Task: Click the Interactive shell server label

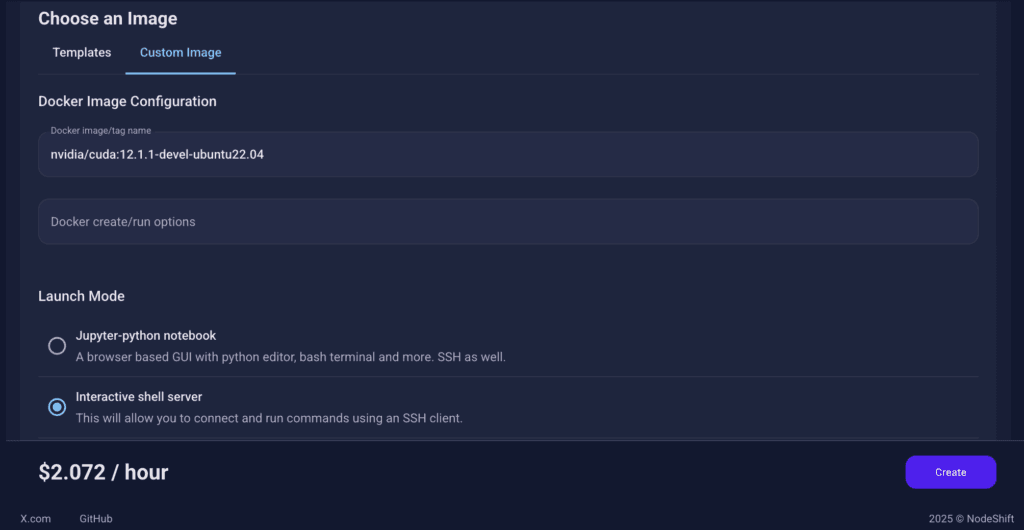Action: (x=139, y=397)
